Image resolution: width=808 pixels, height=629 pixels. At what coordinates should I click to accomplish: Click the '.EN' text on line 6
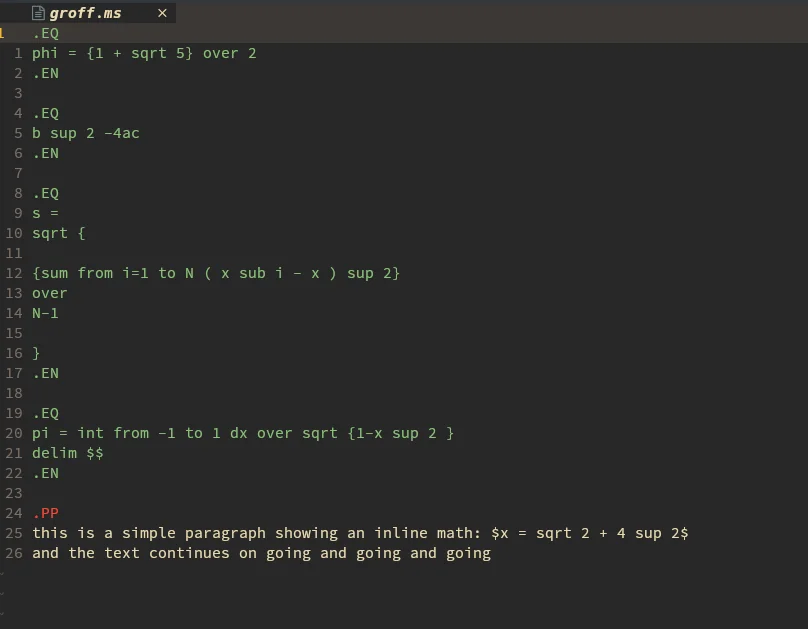(x=45, y=154)
